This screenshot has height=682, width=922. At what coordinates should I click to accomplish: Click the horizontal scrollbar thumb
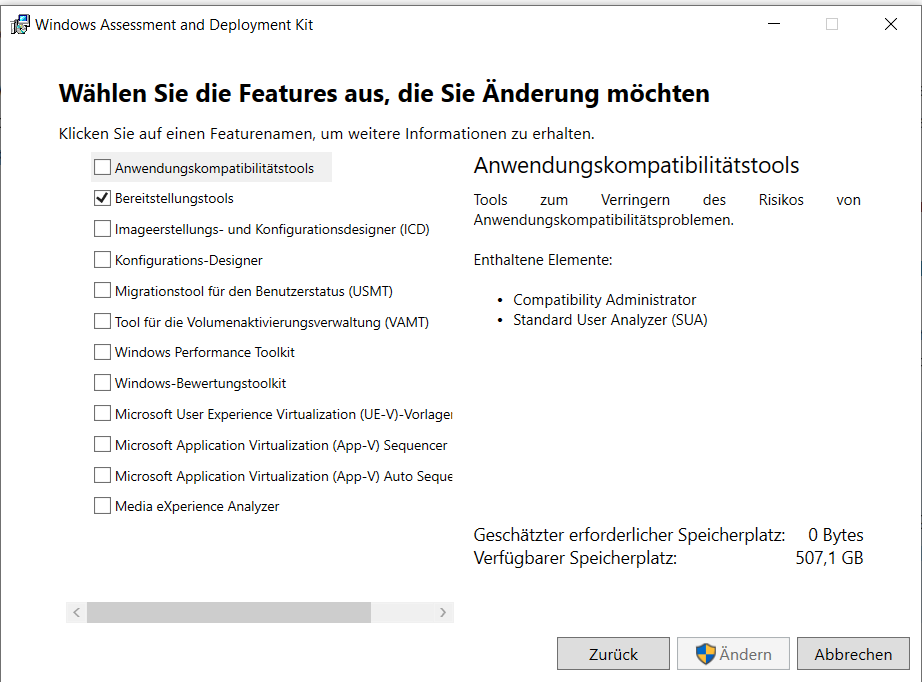coord(228,613)
